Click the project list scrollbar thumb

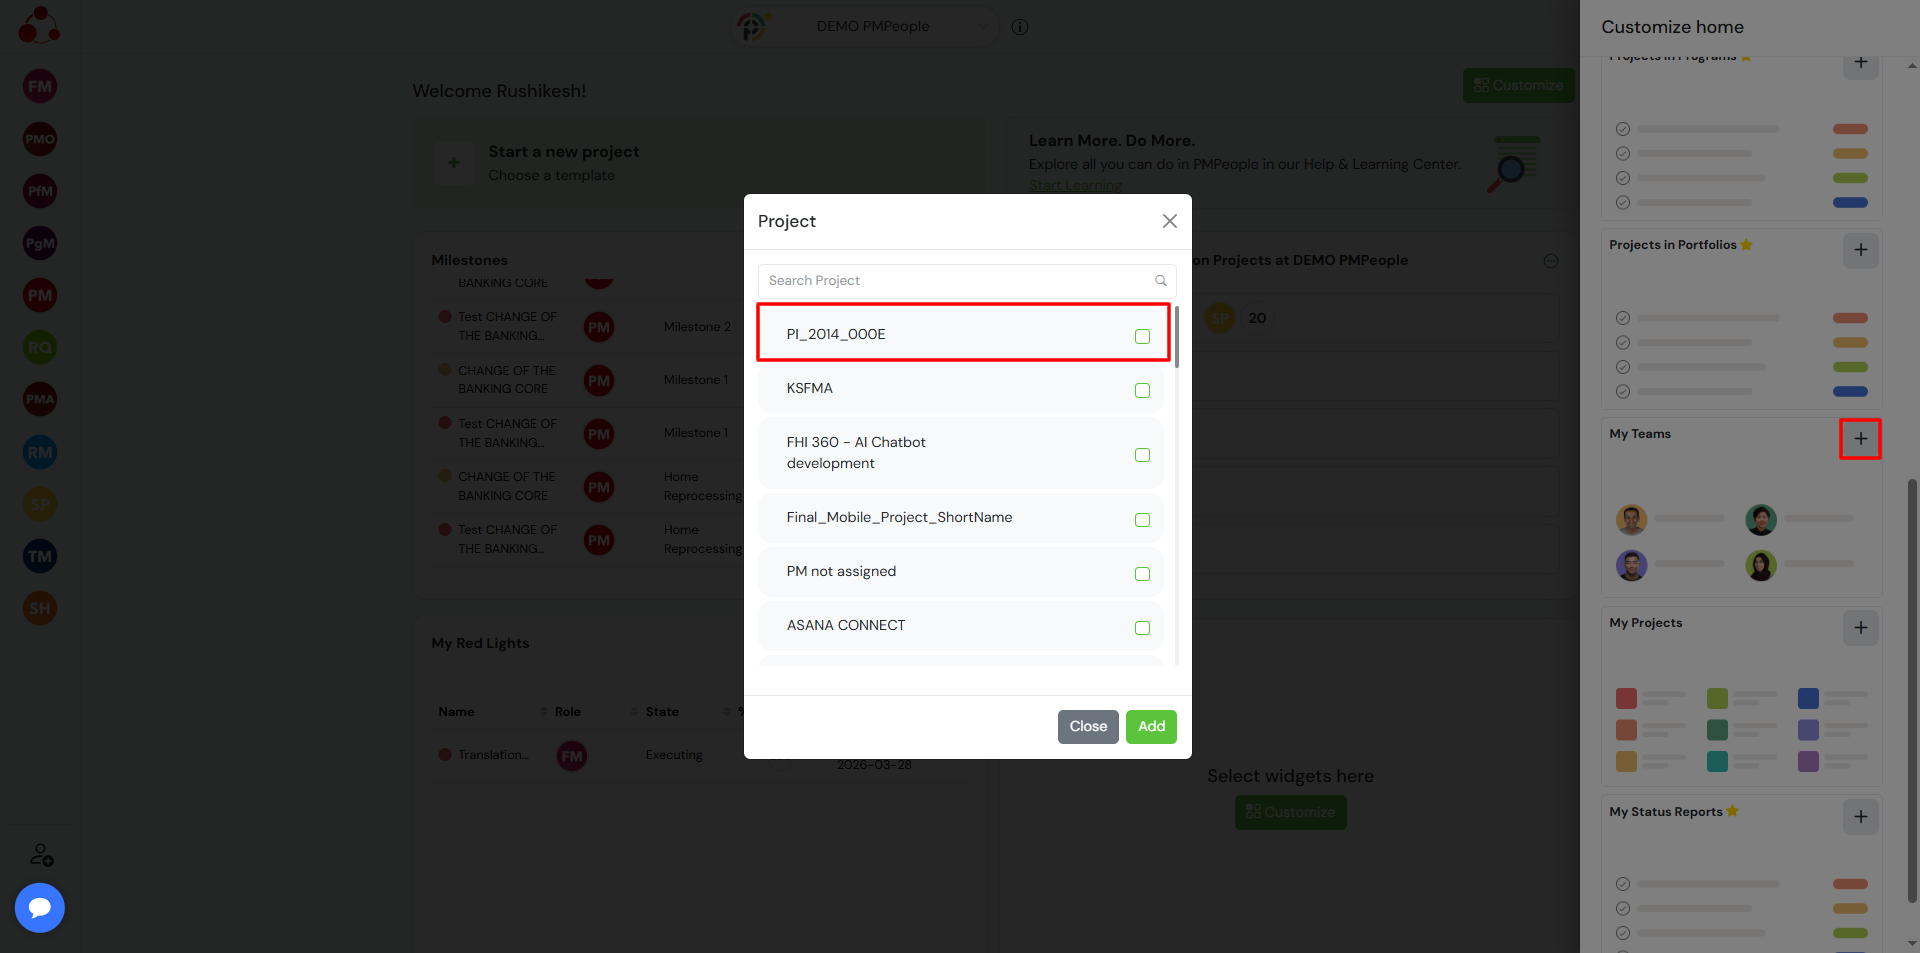pyautogui.click(x=1176, y=338)
